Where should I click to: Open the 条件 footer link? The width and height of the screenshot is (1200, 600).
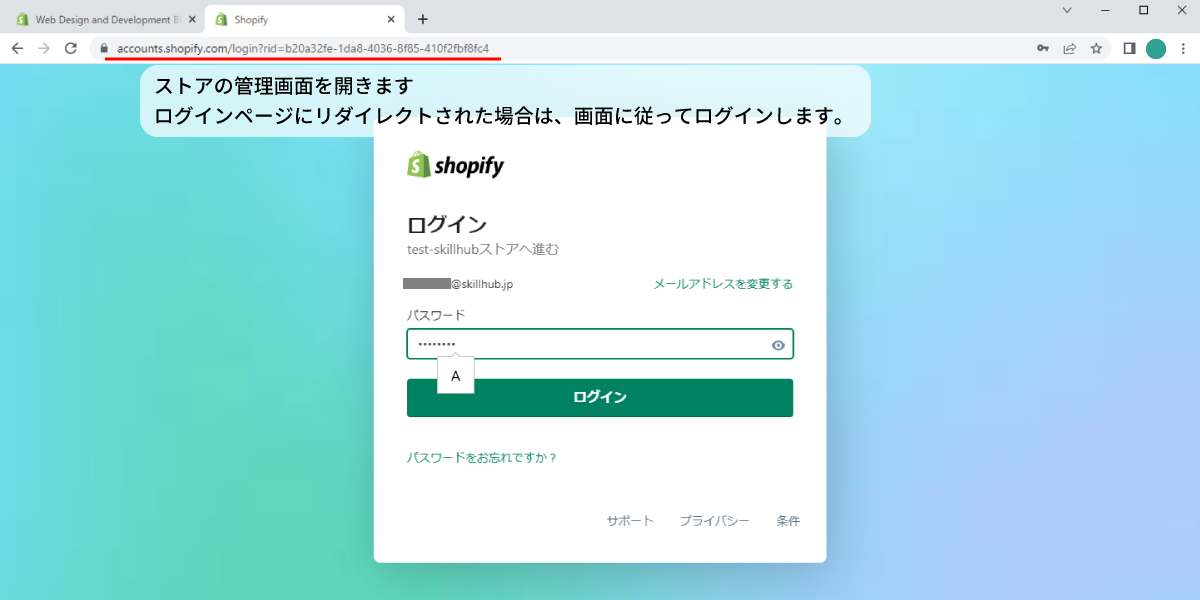click(x=788, y=521)
